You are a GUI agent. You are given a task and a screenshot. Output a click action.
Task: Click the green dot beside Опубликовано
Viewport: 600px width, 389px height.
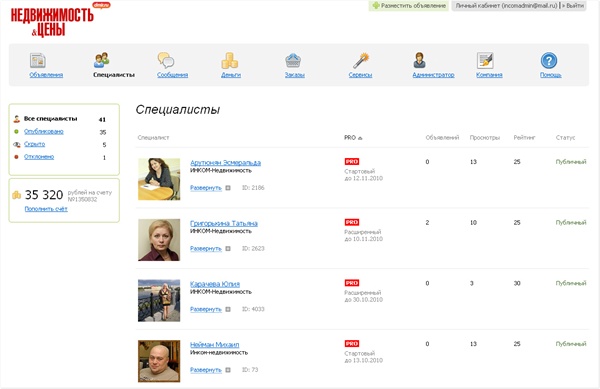16,132
